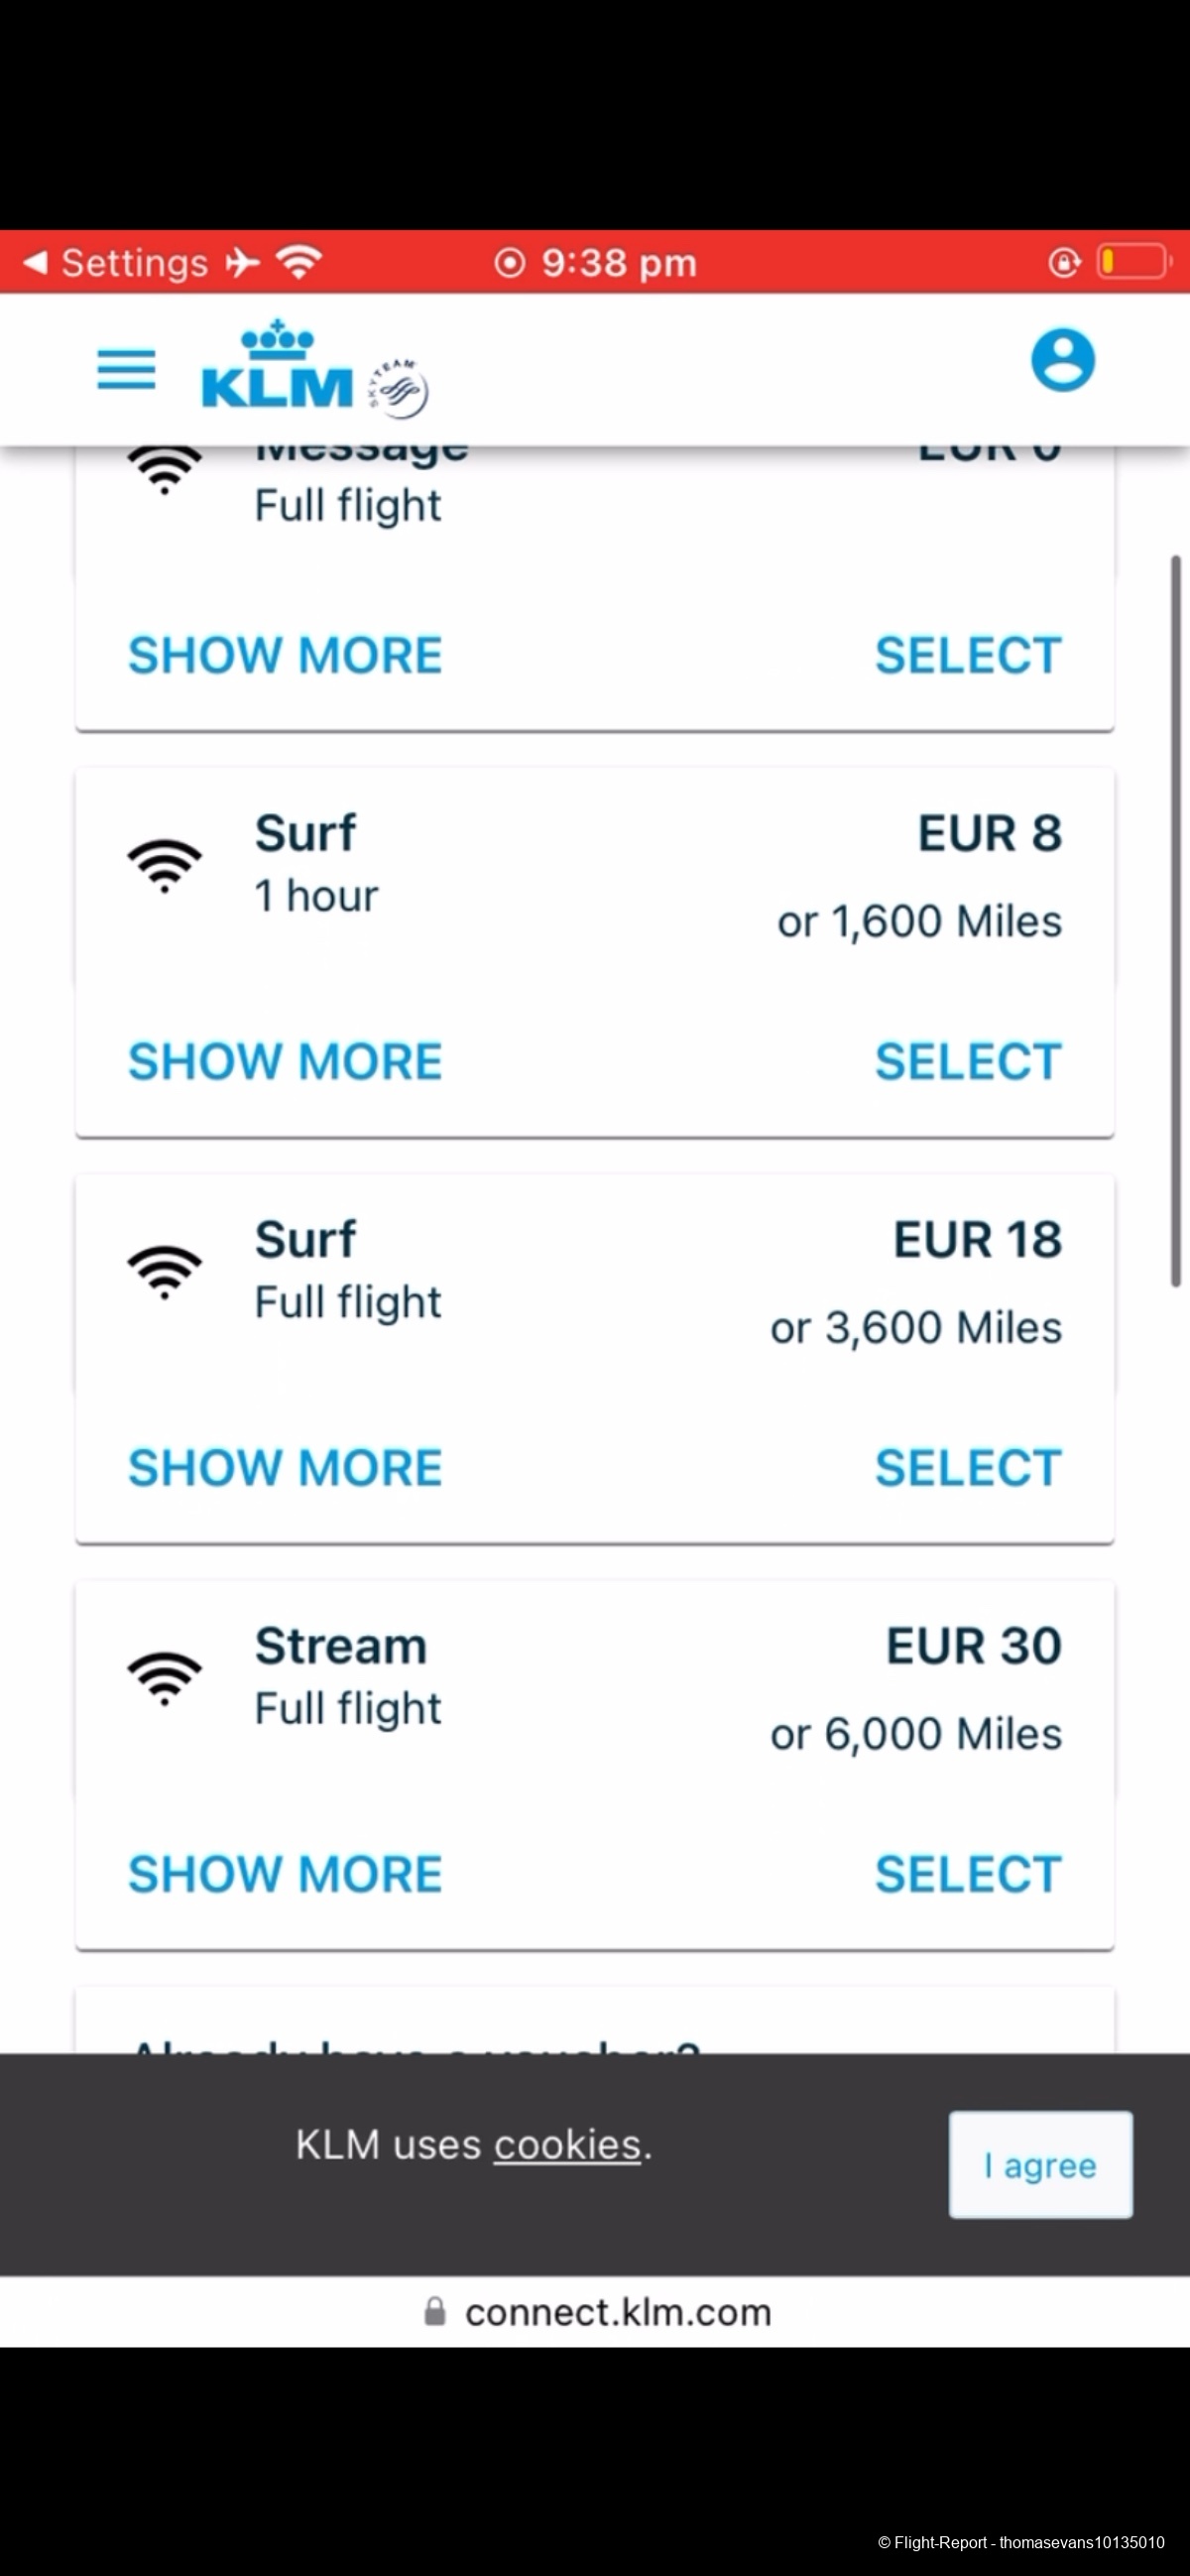The height and width of the screenshot is (2576, 1190).
Task: Tap the Wi-Fi icon beside Surf 1 hour
Action: [x=164, y=865]
